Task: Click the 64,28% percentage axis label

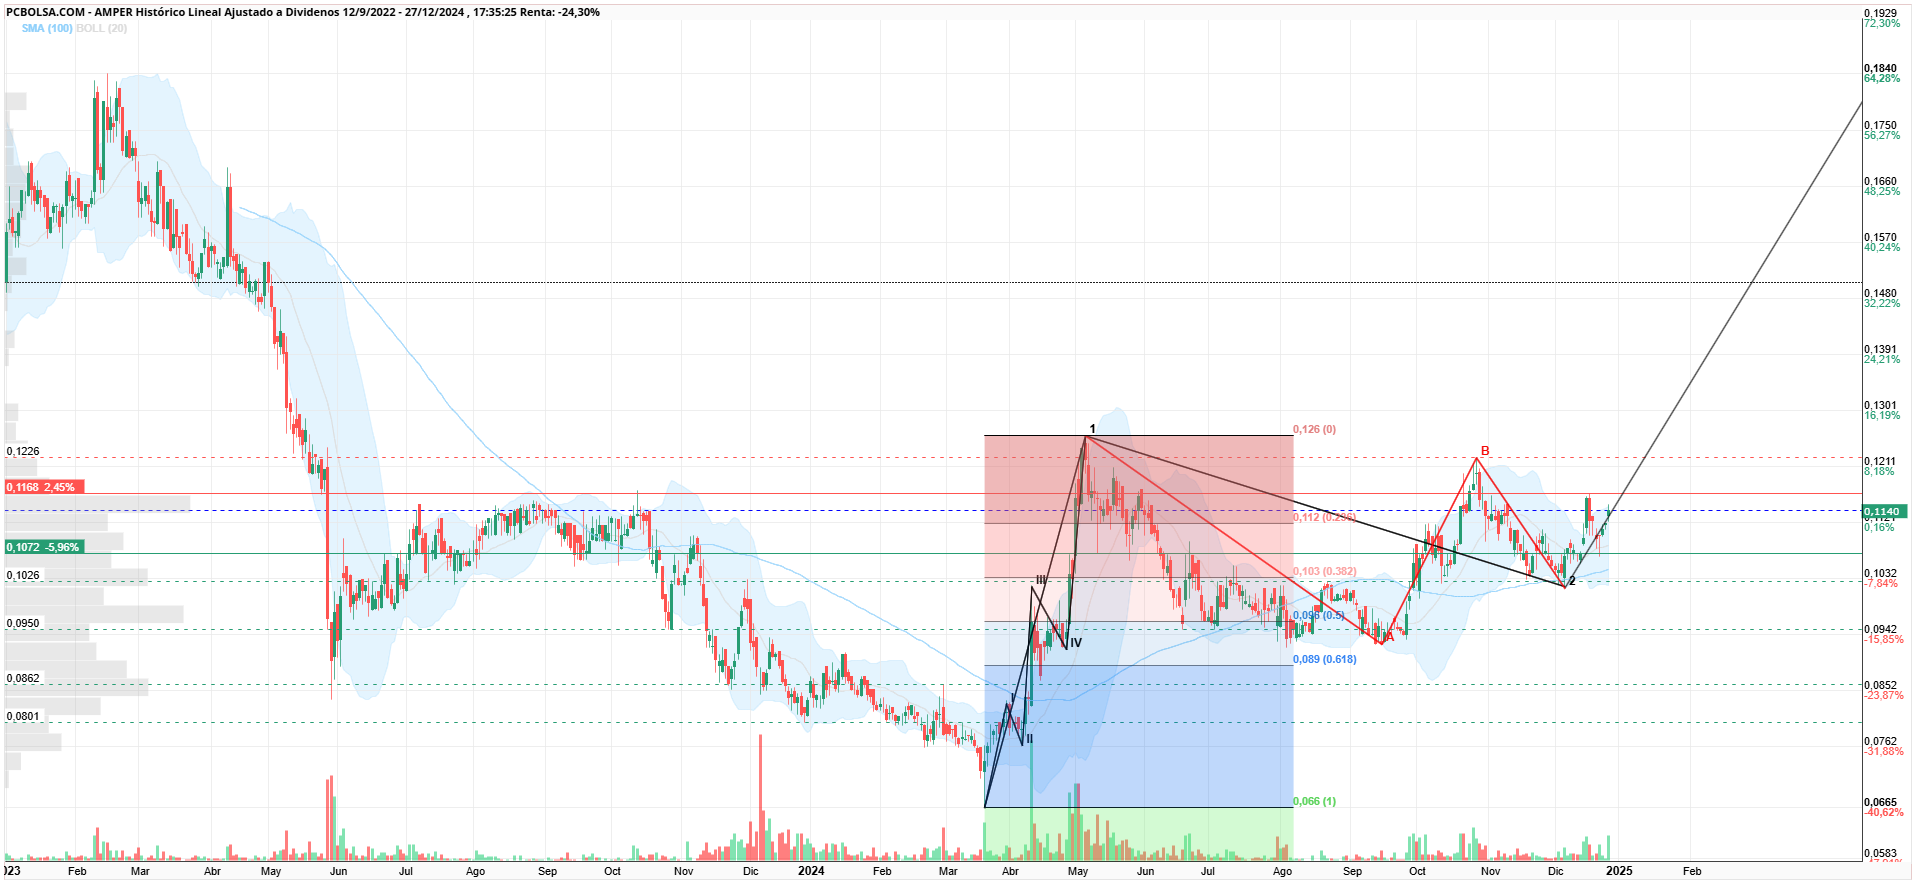Action: tap(1883, 78)
